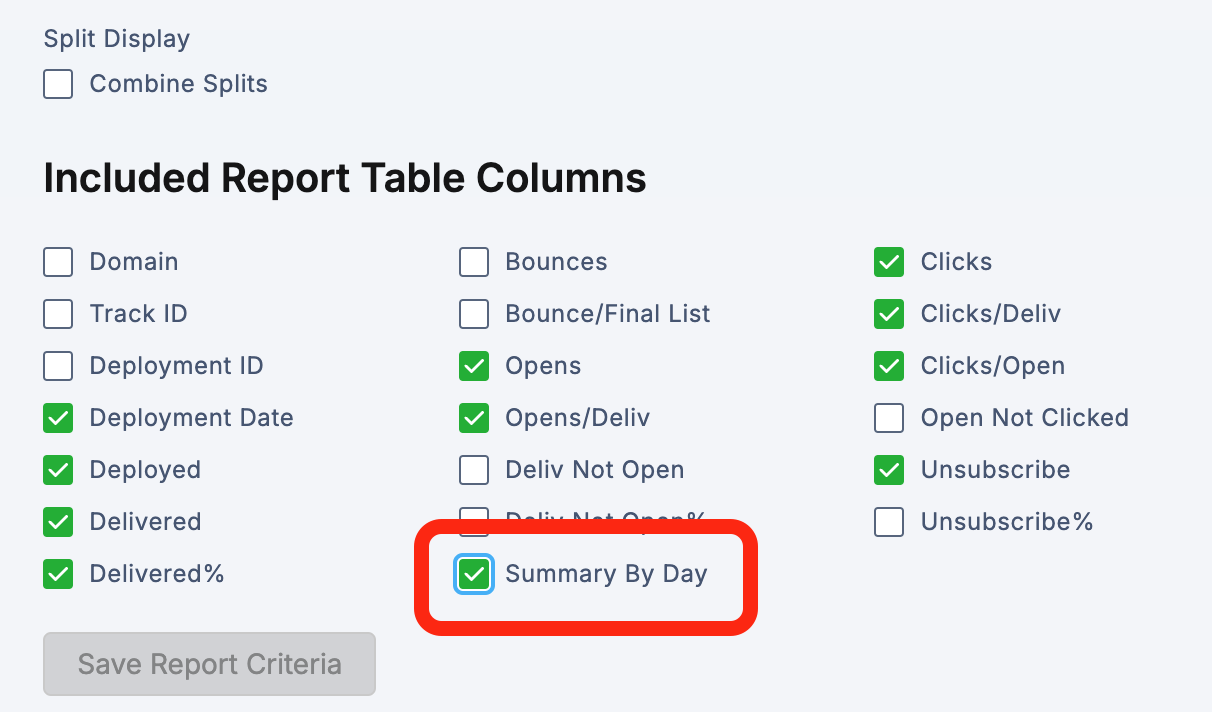The image size is (1212, 712).
Task: Disable the Opens/Deliv checkbox
Action: pos(474,418)
